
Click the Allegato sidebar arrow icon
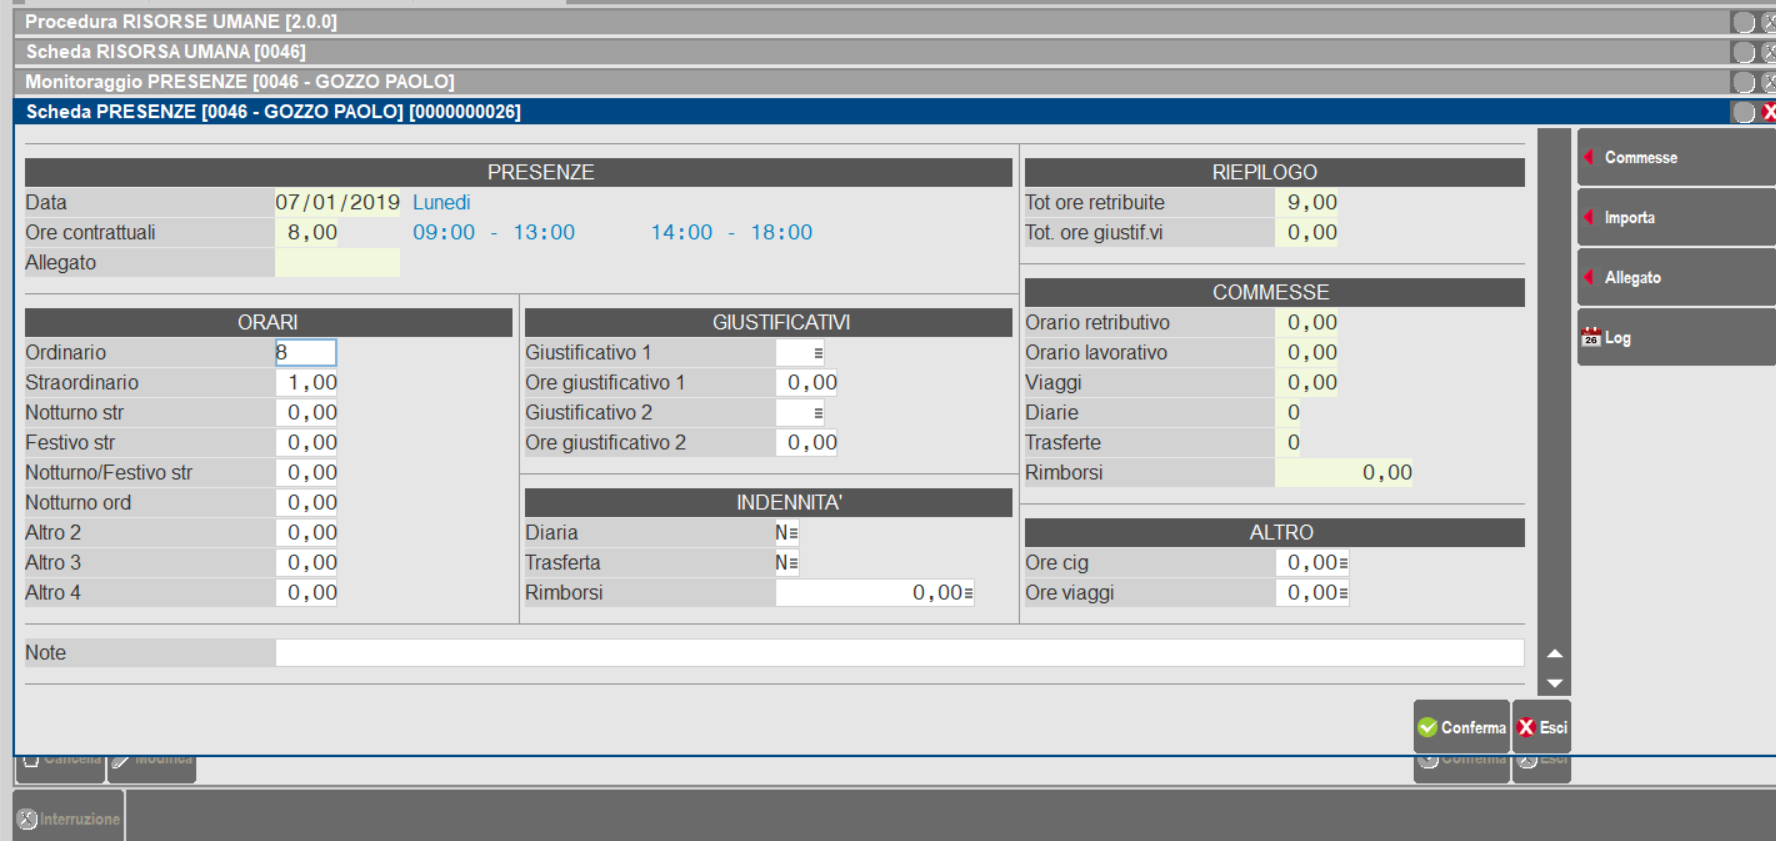[x=1589, y=277]
